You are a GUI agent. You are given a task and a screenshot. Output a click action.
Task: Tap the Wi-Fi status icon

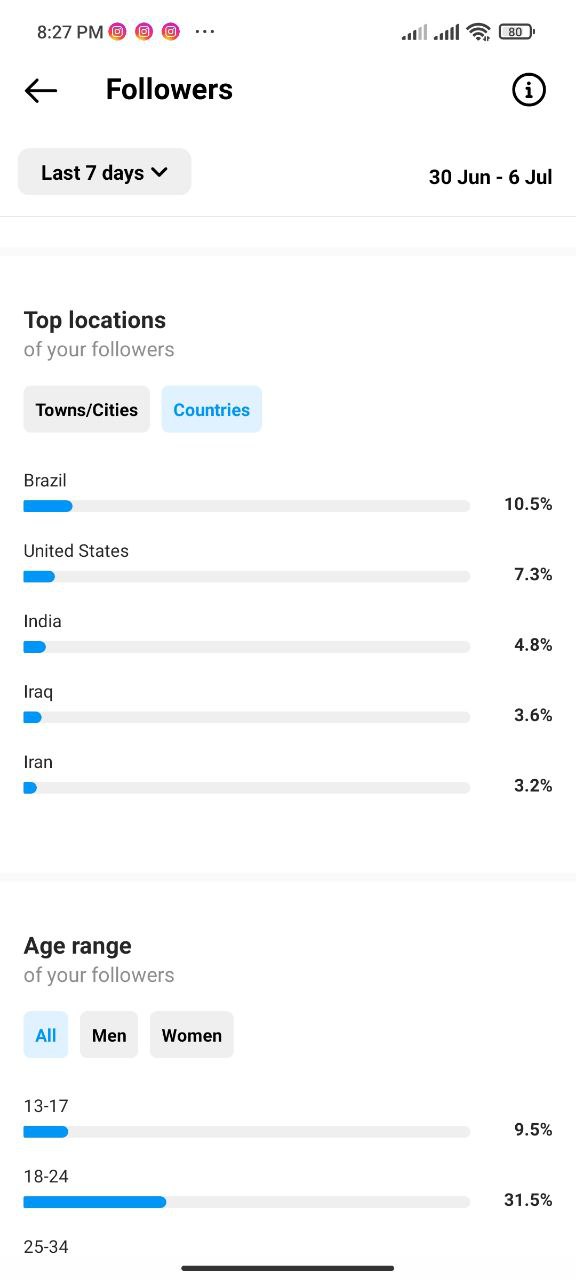(x=479, y=32)
